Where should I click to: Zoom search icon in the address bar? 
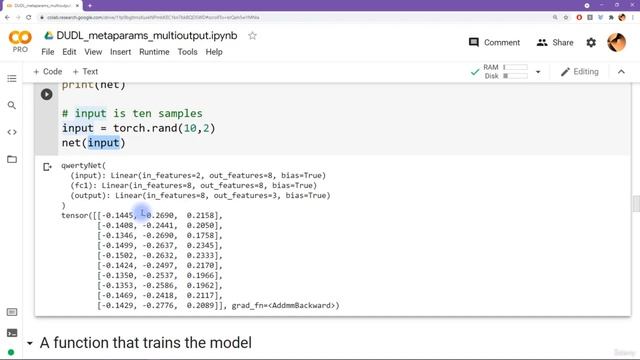555,18
